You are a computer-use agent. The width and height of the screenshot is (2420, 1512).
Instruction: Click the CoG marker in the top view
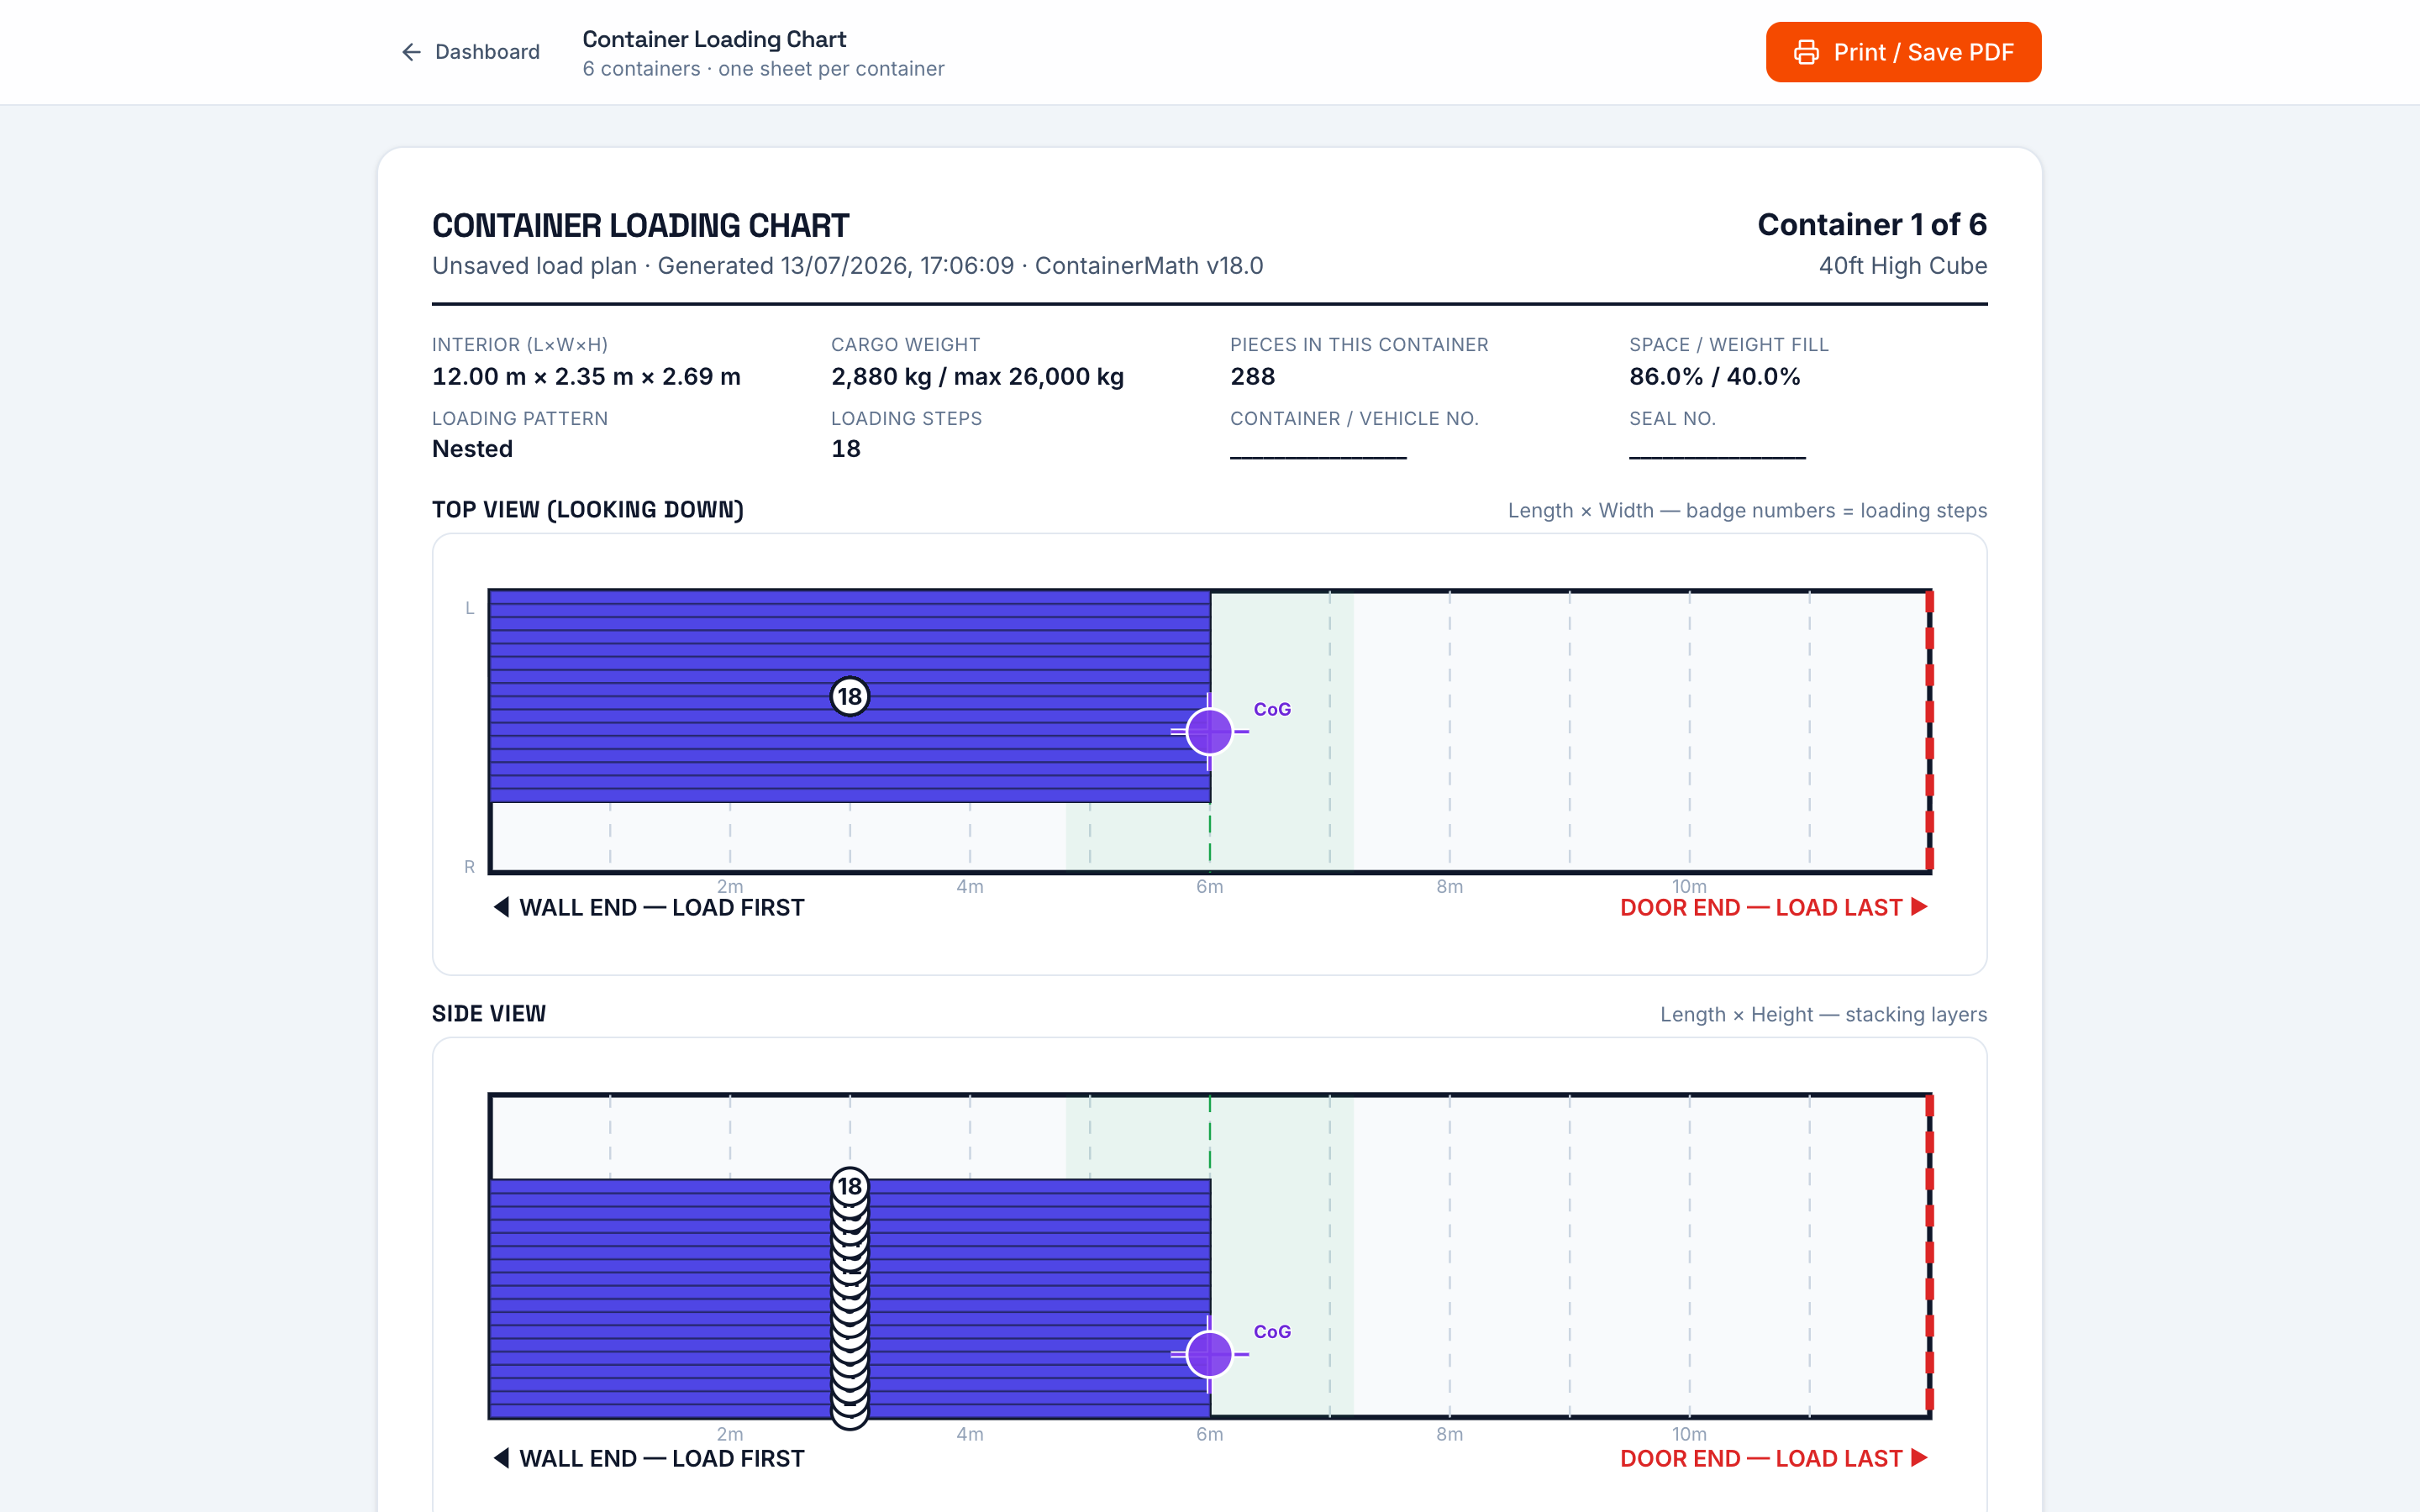coord(1209,731)
